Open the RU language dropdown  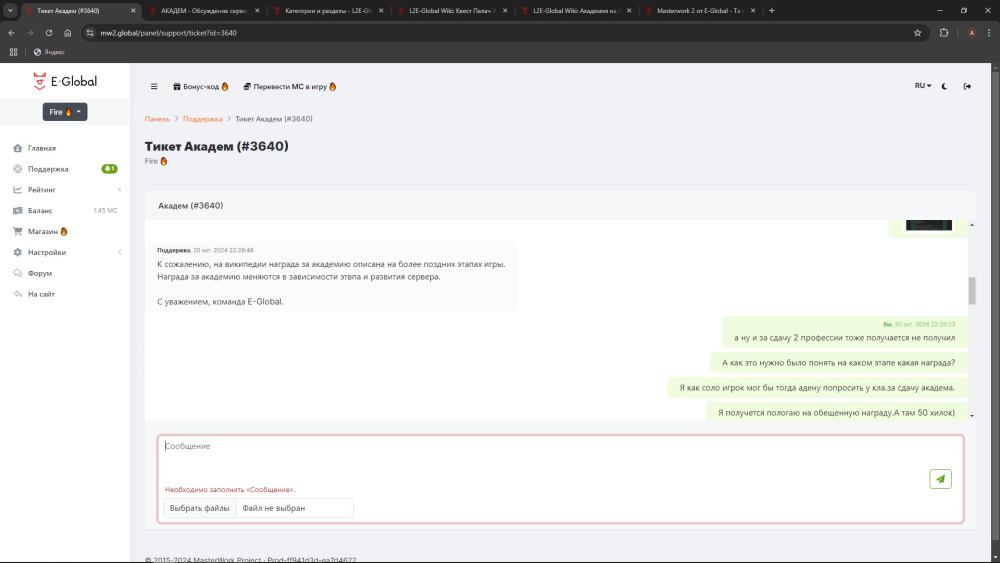pos(922,86)
